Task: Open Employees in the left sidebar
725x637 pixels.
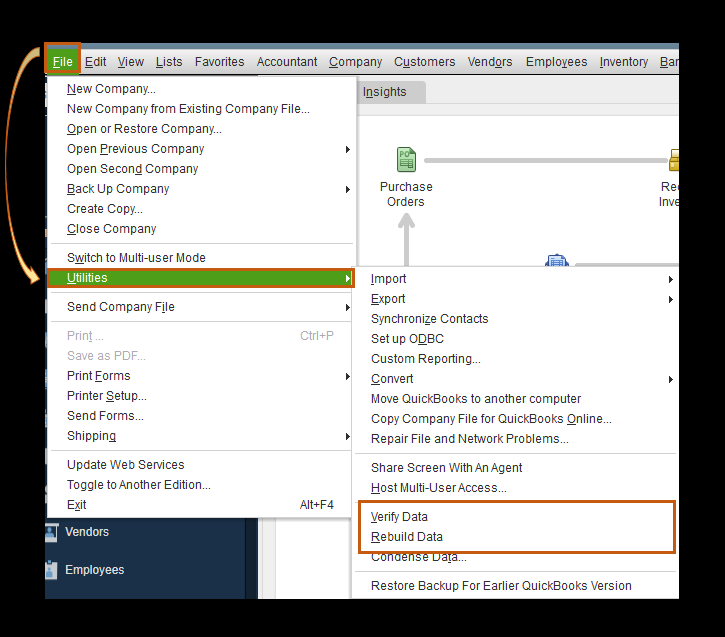Action: coord(94,570)
